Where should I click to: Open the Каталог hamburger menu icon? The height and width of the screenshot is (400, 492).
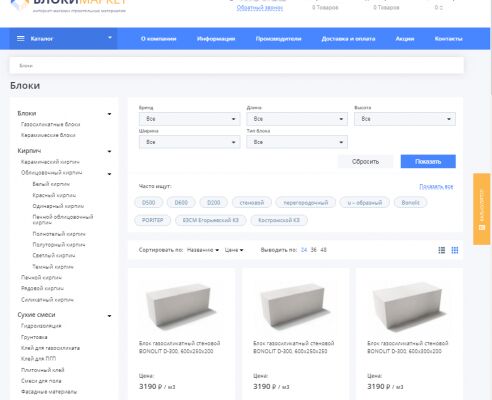point(21,38)
